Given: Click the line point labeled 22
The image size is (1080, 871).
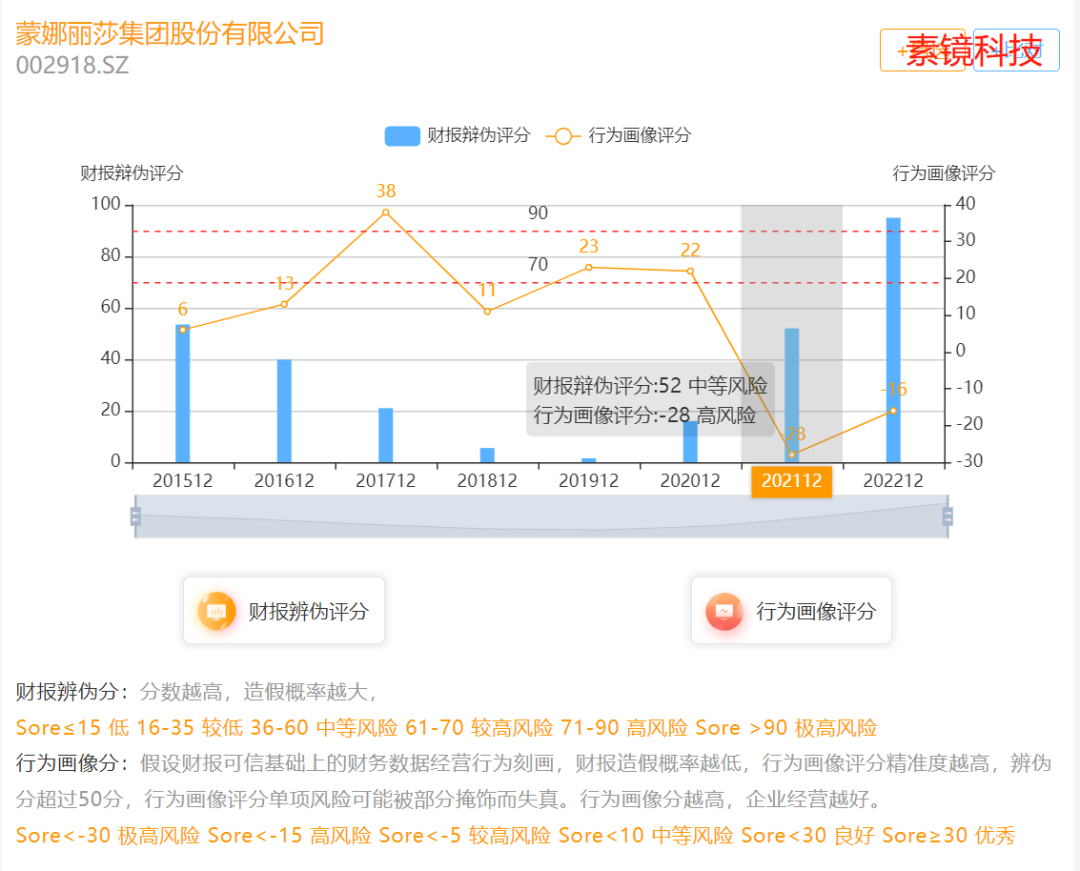Looking at the screenshot, I should [x=690, y=271].
